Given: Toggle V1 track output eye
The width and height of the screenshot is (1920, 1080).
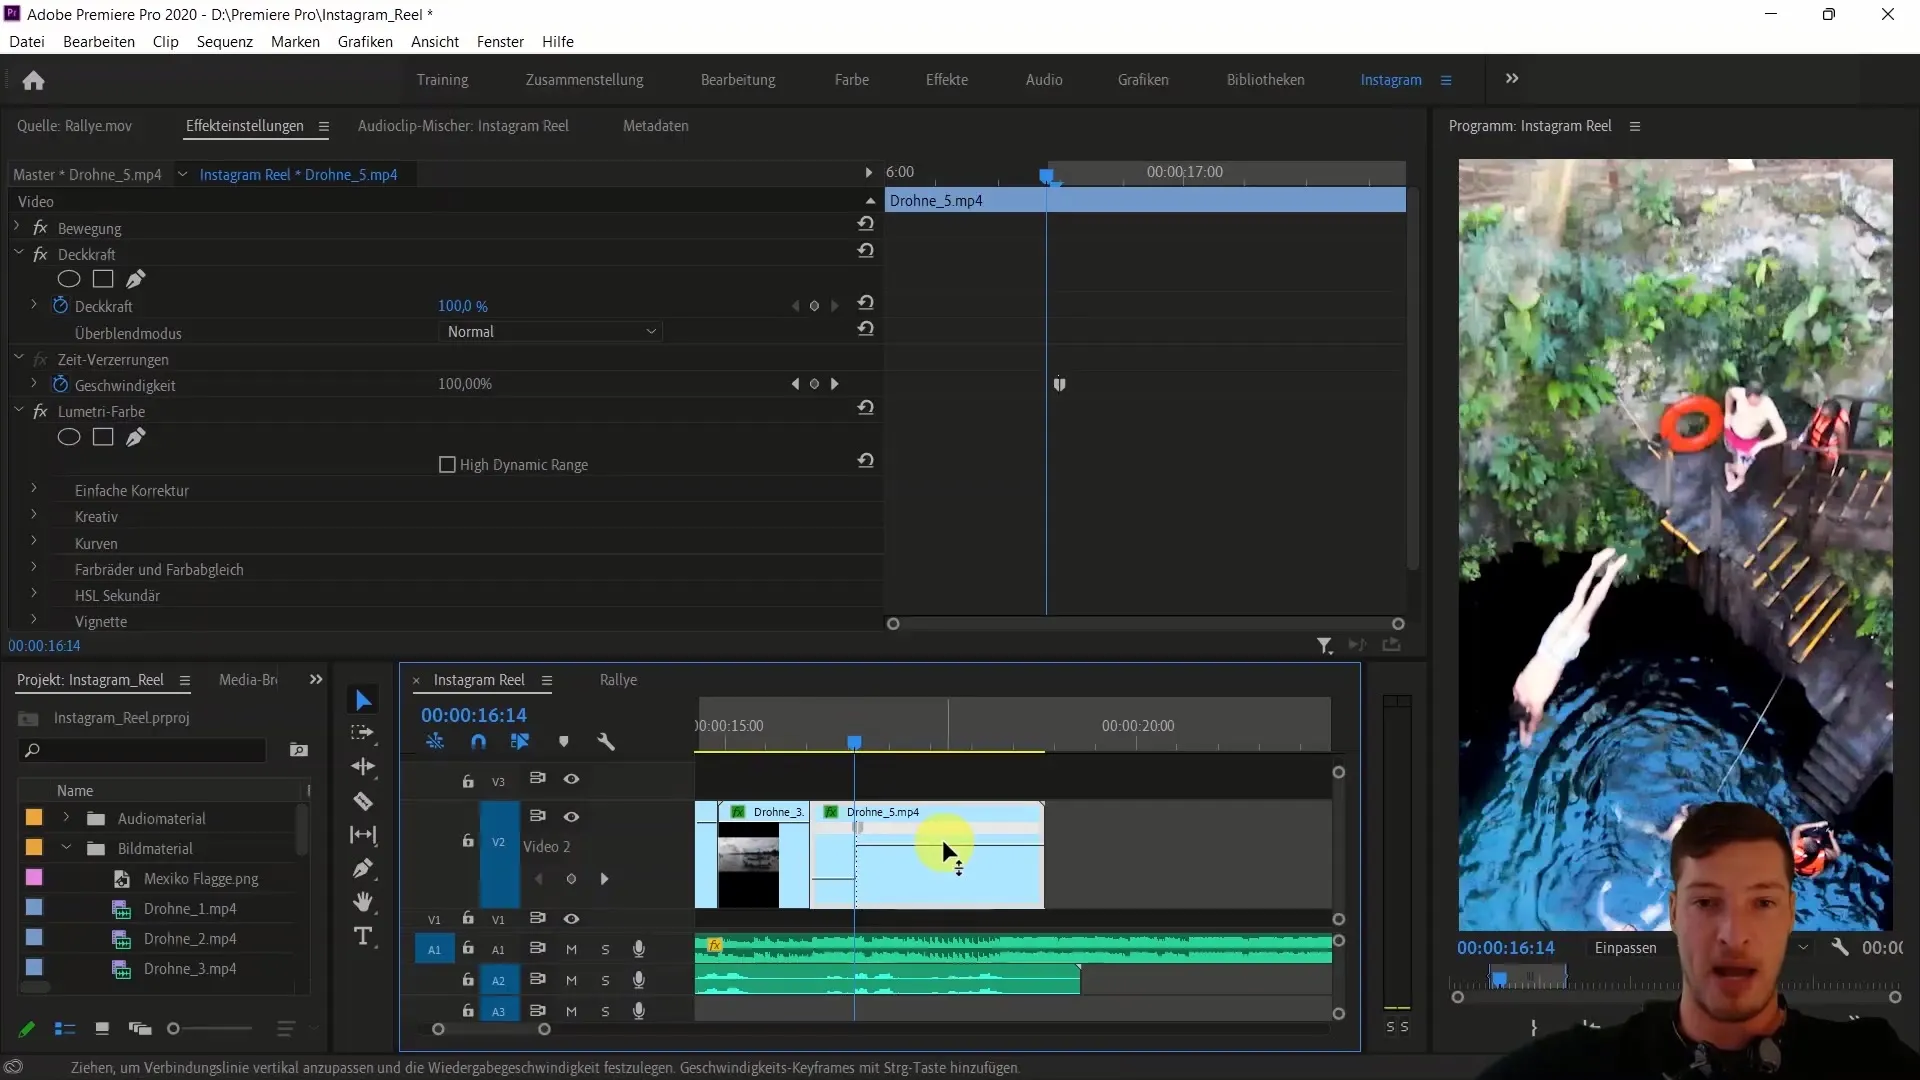Looking at the screenshot, I should (571, 919).
